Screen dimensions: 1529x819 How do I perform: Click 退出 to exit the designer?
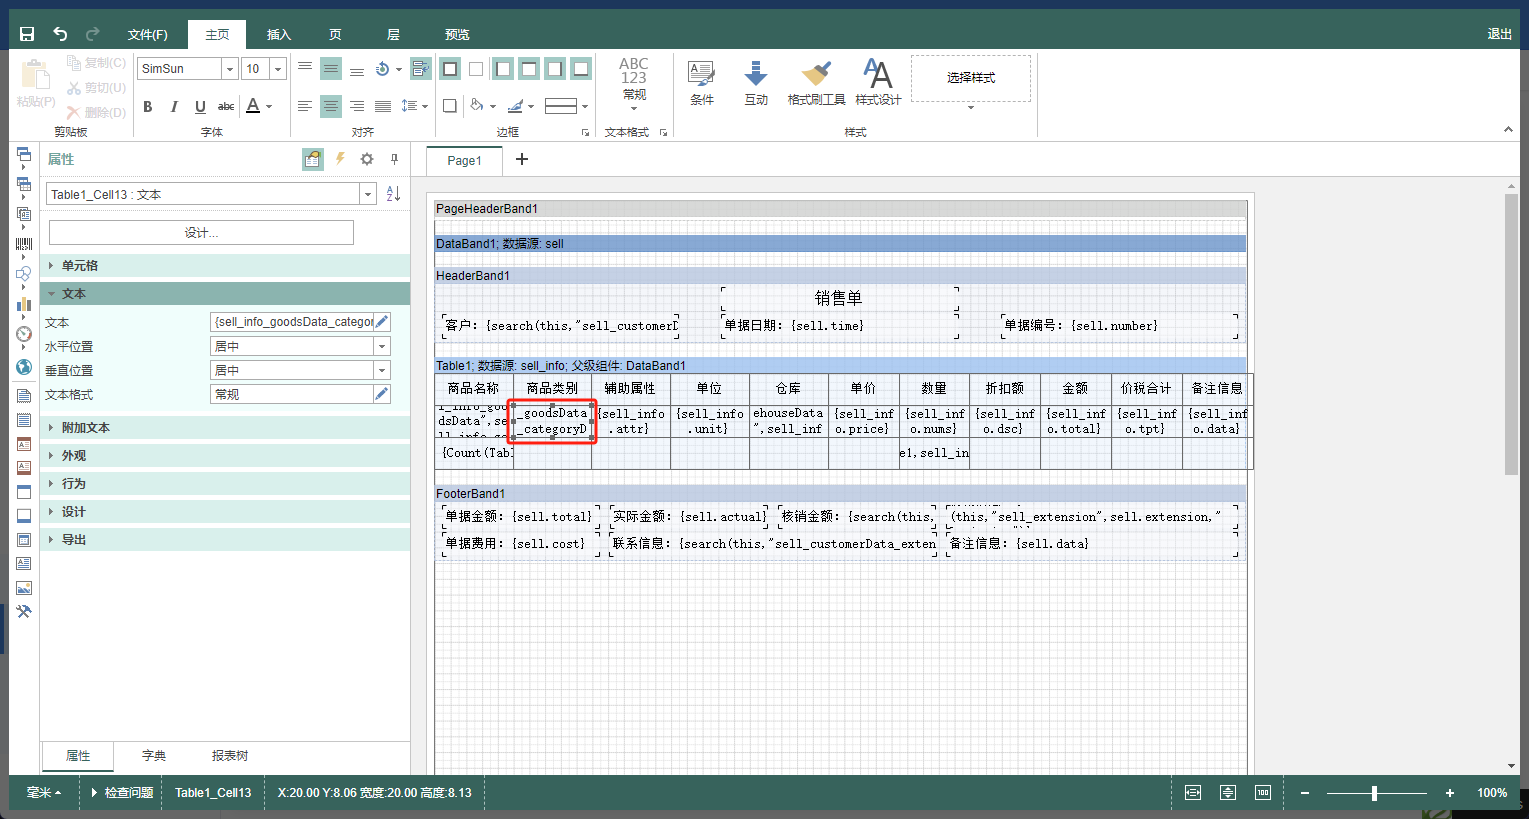click(x=1499, y=34)
